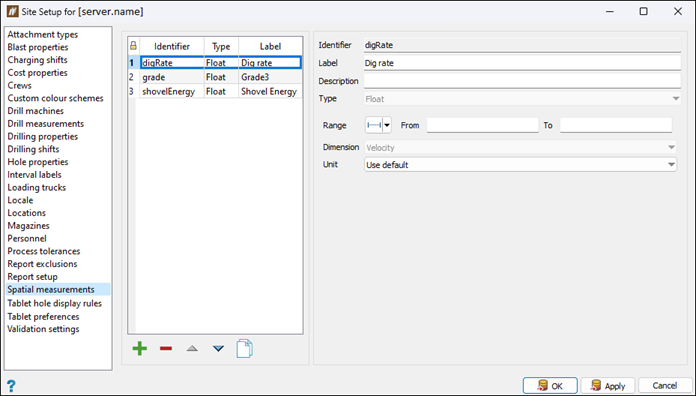696x396 pixels.
Task: Click the Site Setup application icon
Action: click(12, 12)
